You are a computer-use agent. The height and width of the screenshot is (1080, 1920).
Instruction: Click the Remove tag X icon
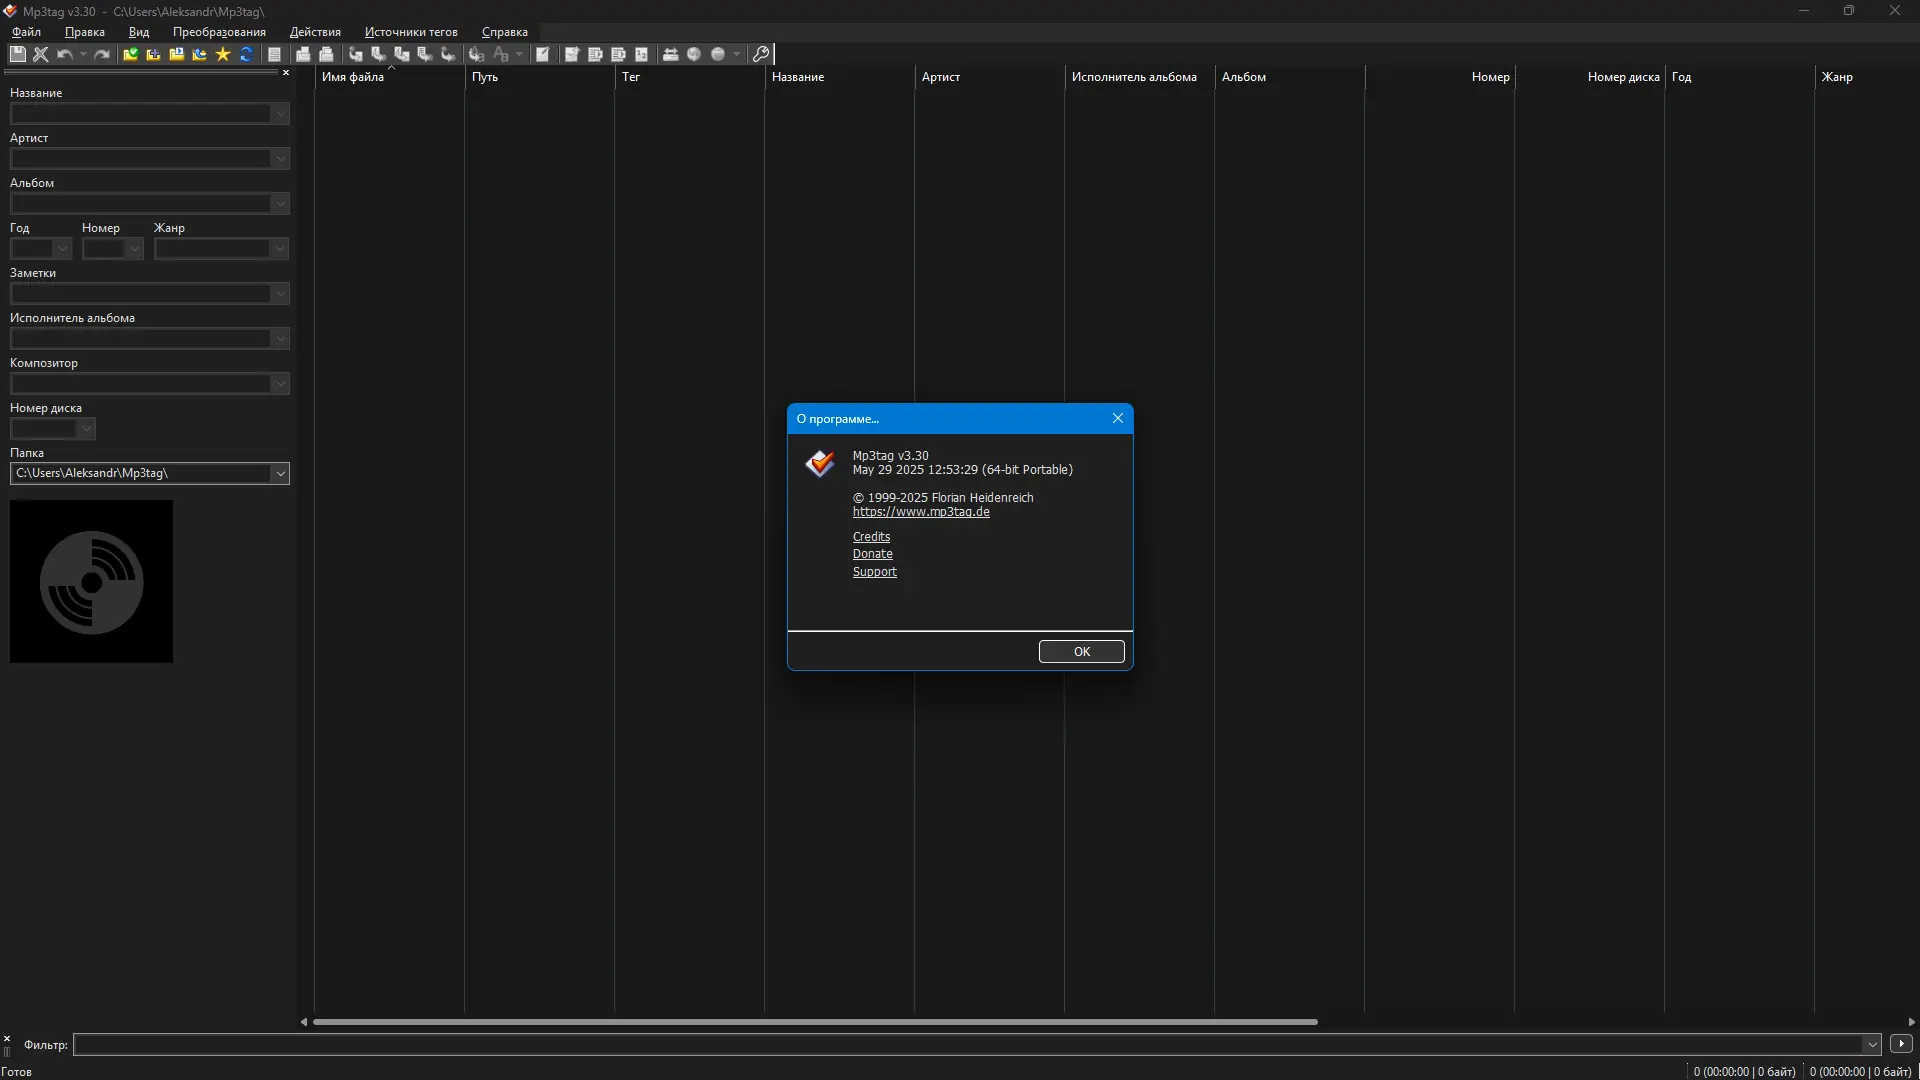point(41,54)
